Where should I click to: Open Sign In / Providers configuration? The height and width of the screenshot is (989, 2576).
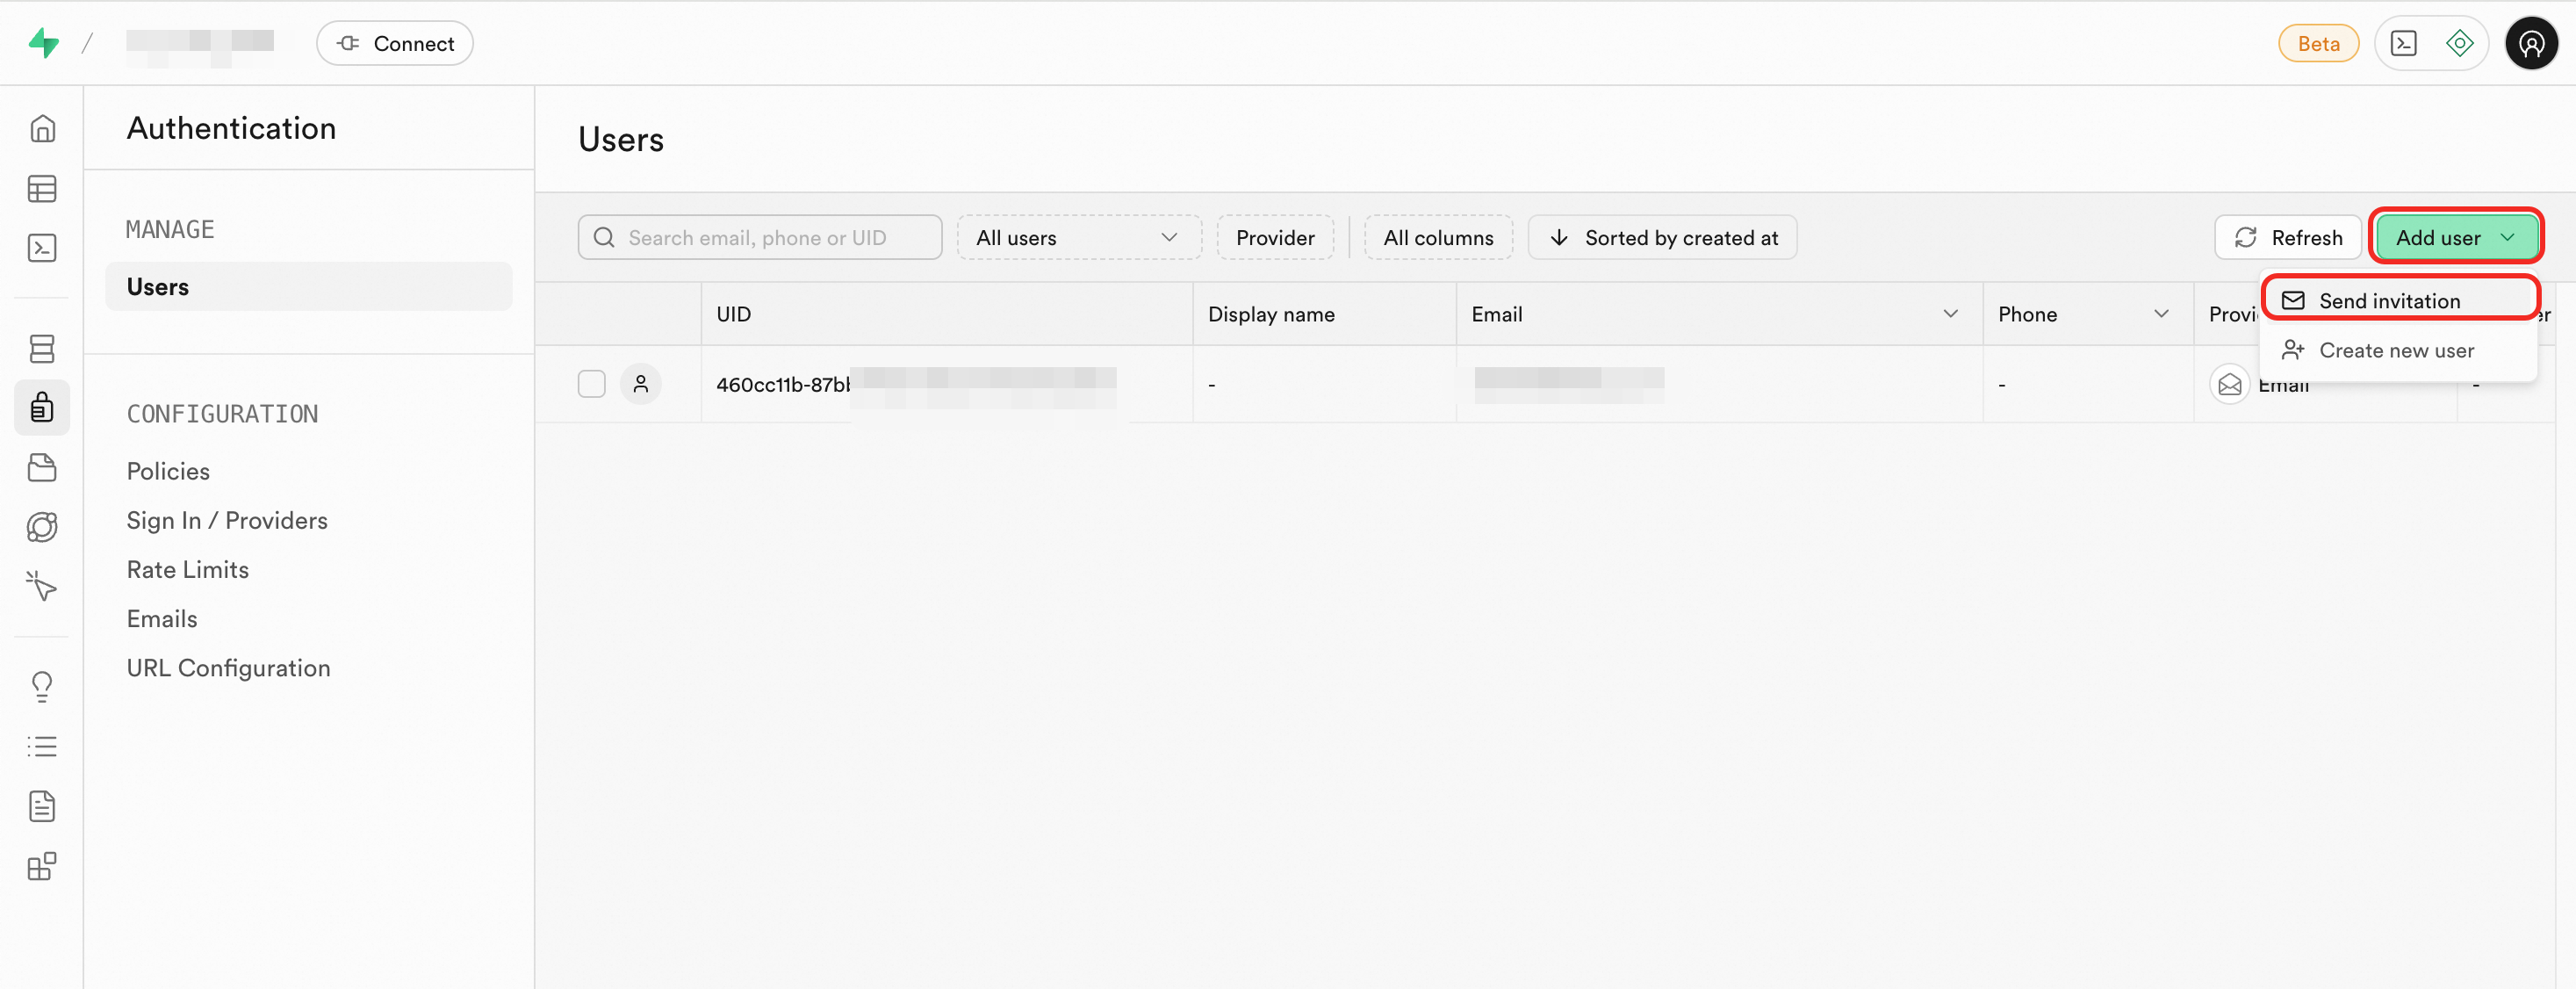[x=227, y=520]
